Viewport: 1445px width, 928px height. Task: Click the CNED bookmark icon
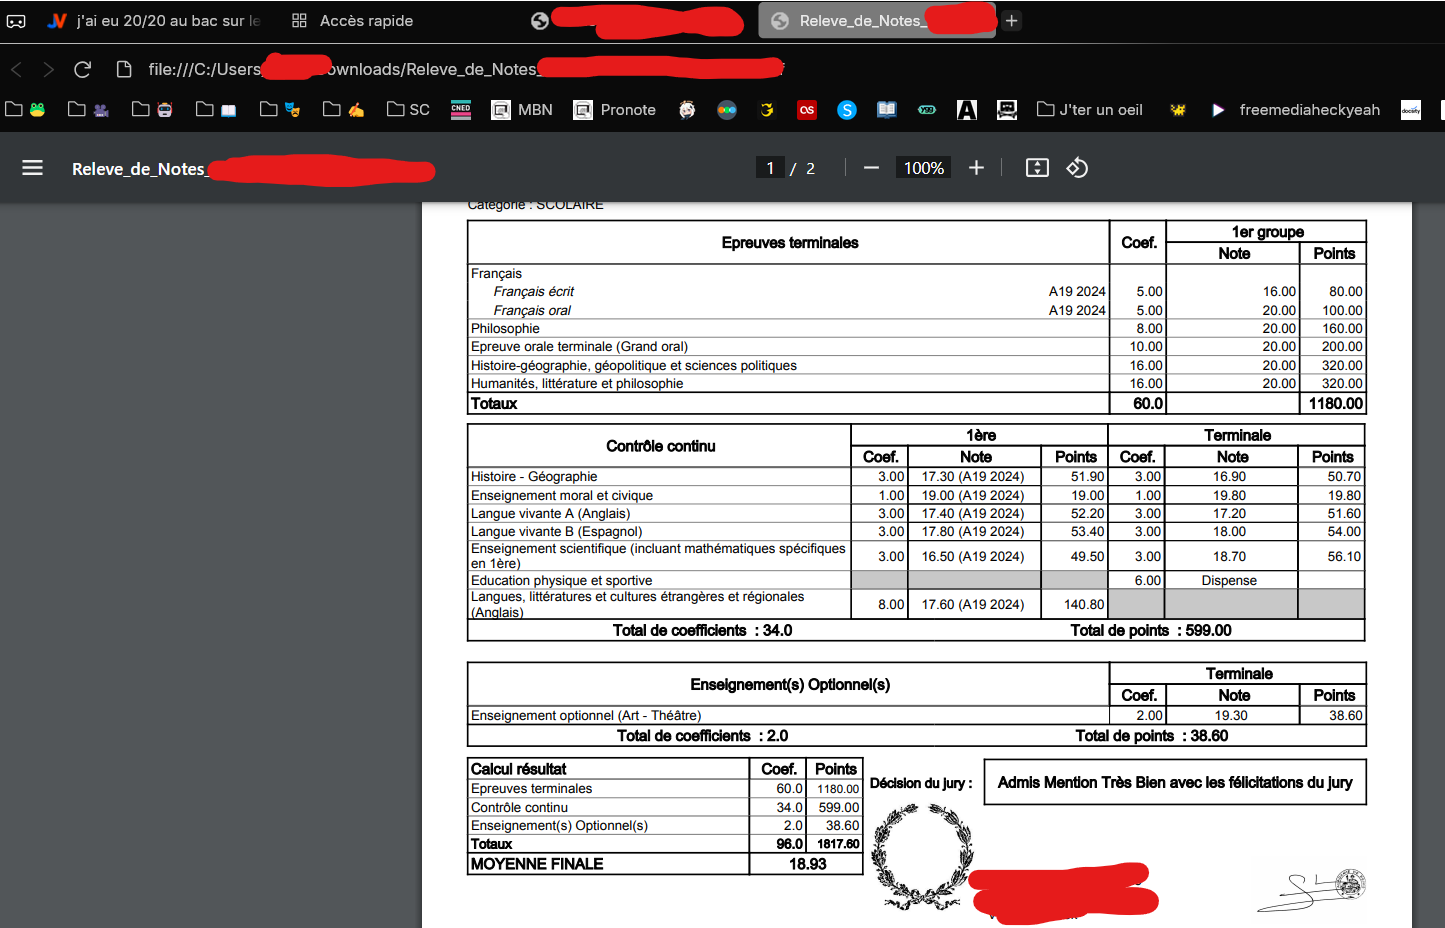coord(461,110)
